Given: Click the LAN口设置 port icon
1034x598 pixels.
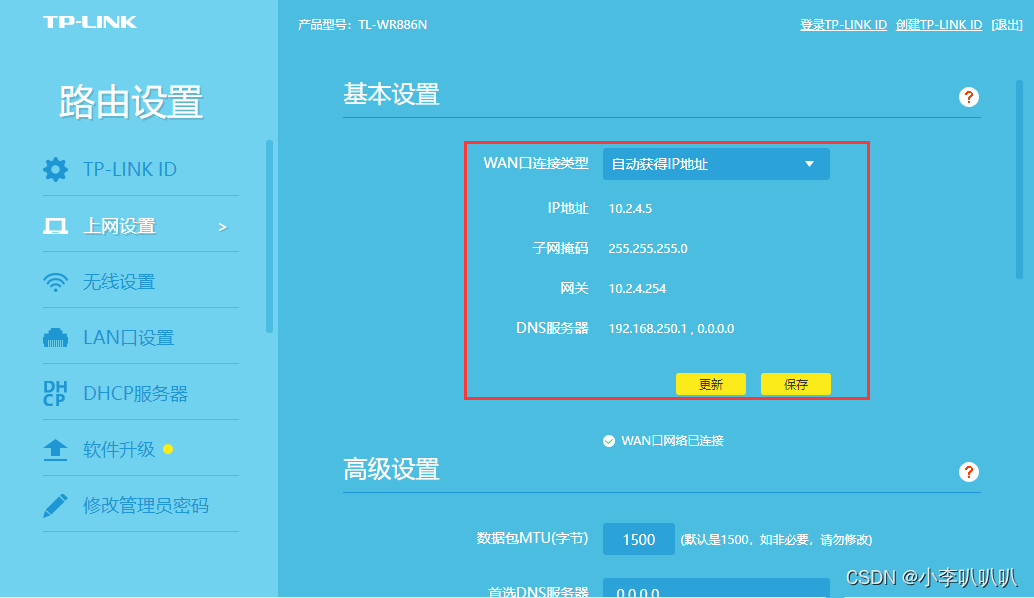Looking at the screenshot, I should [58, 336].
